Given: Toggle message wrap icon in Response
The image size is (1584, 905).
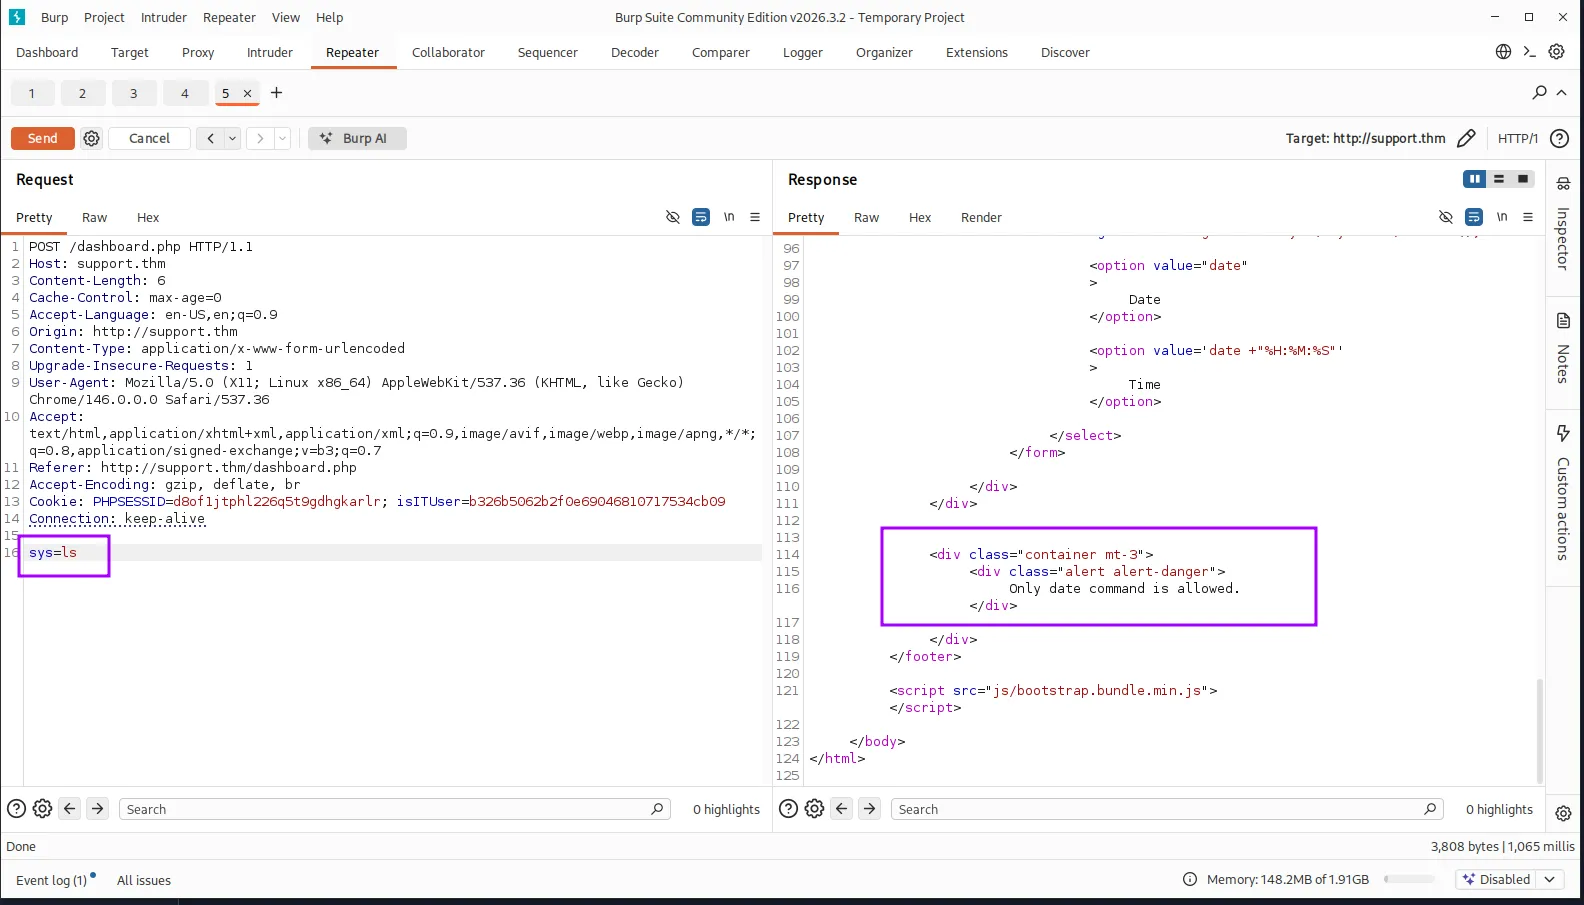Looking at the screenshot, I should point(1474,217).
